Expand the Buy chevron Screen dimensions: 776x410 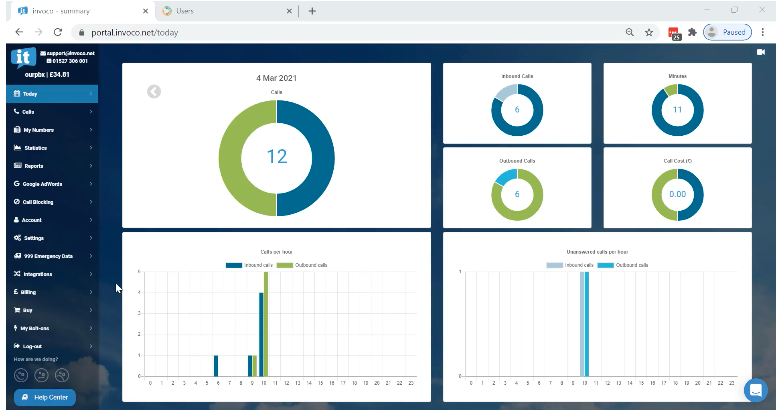[91, 310]
